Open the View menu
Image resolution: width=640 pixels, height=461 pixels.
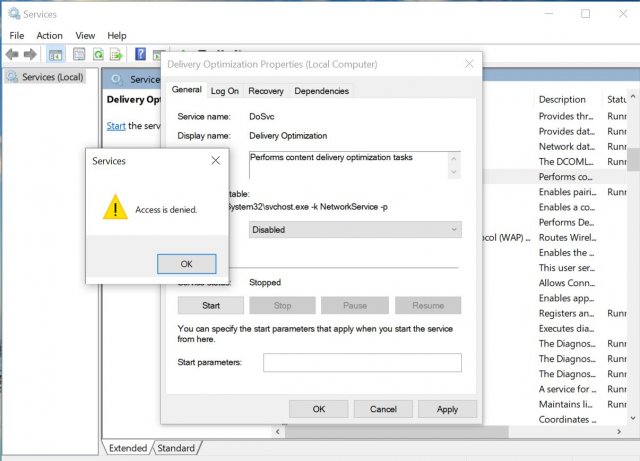[x=85, y=35]
